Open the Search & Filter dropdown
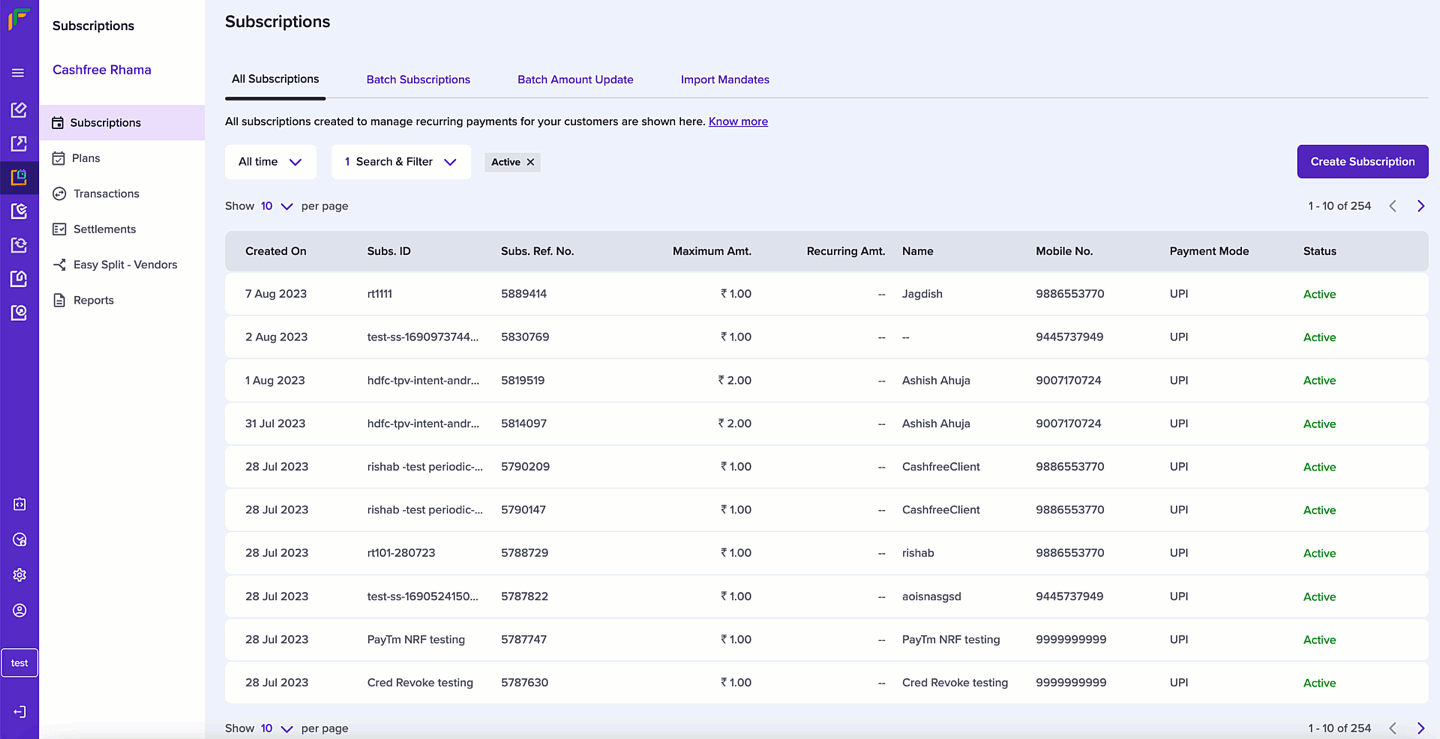The width and height of the screenshot is (1440, 739). pyautogui.click(x=401, y=162)
